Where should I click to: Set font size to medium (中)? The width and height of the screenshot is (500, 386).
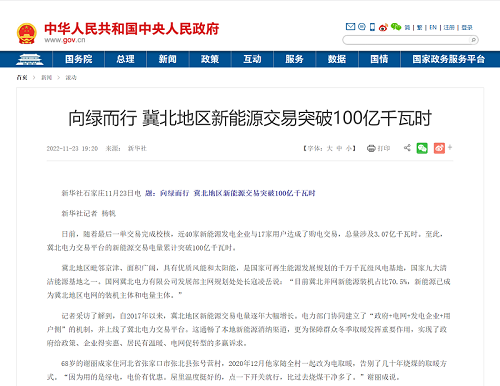coord(339,148)
